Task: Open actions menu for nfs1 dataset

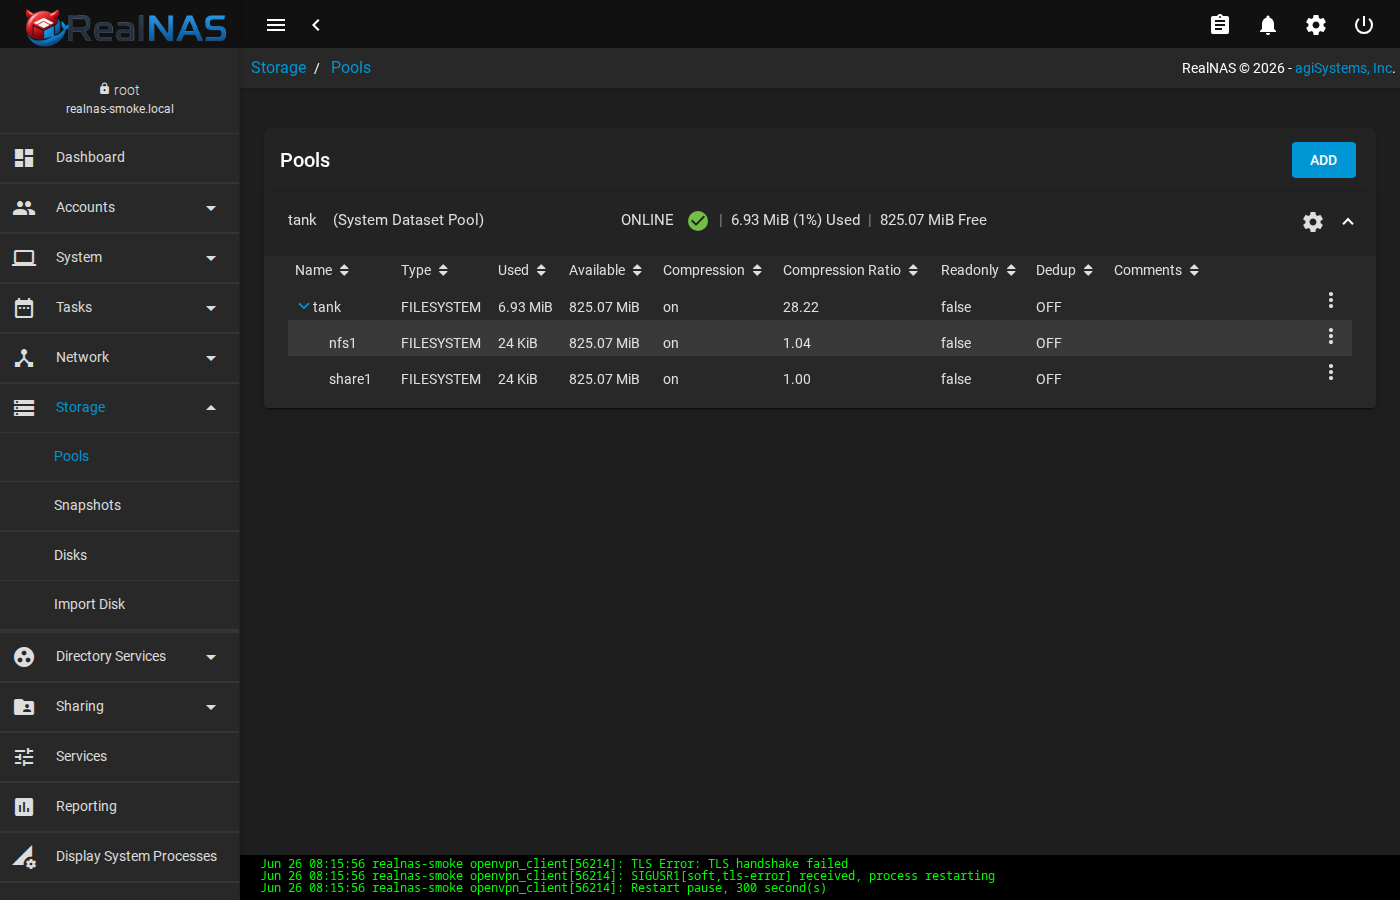Action: click(1330, 336)
